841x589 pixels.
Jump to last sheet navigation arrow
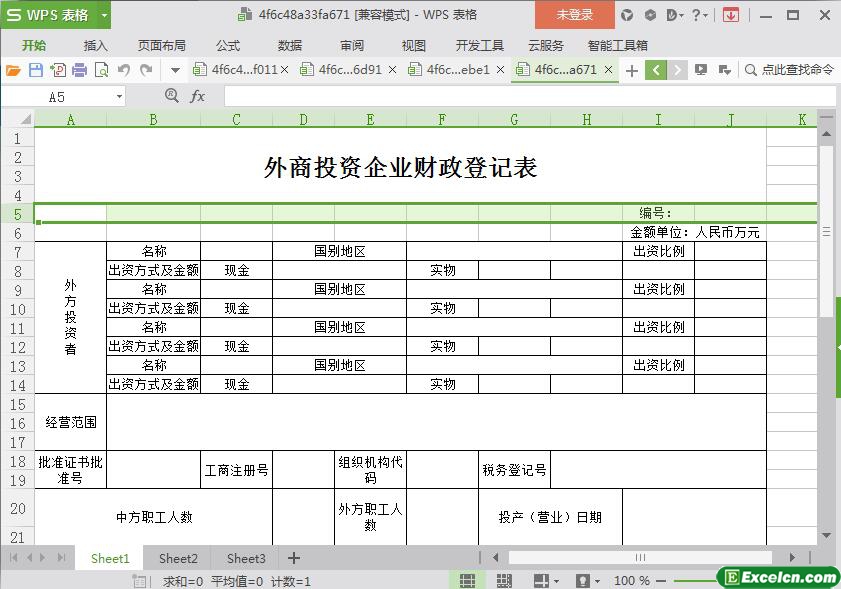(x=62, y=558)
